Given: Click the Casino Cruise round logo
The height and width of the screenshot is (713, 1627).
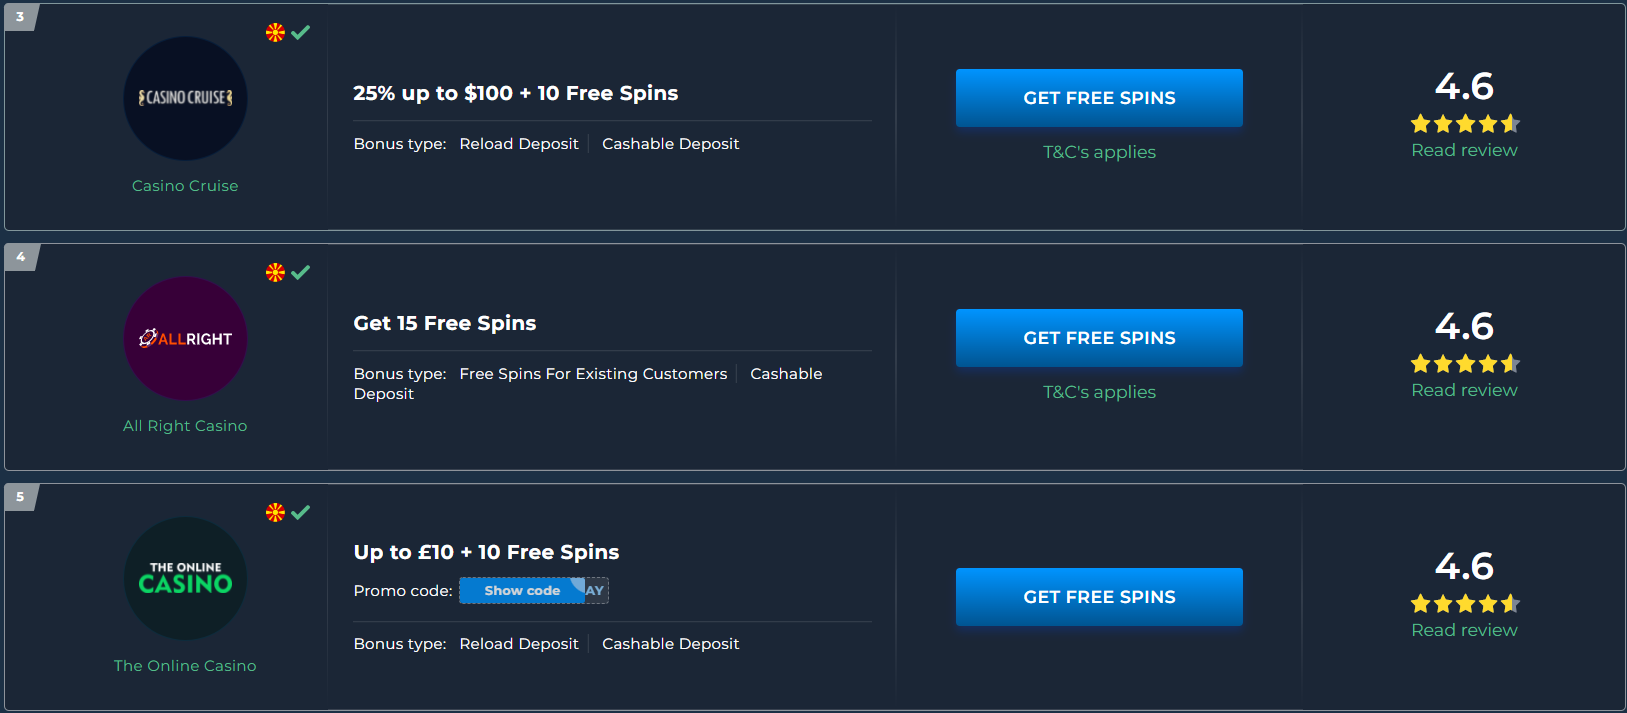Looking at the screenshot, I should pyautogui.click(x=185, y=98).
